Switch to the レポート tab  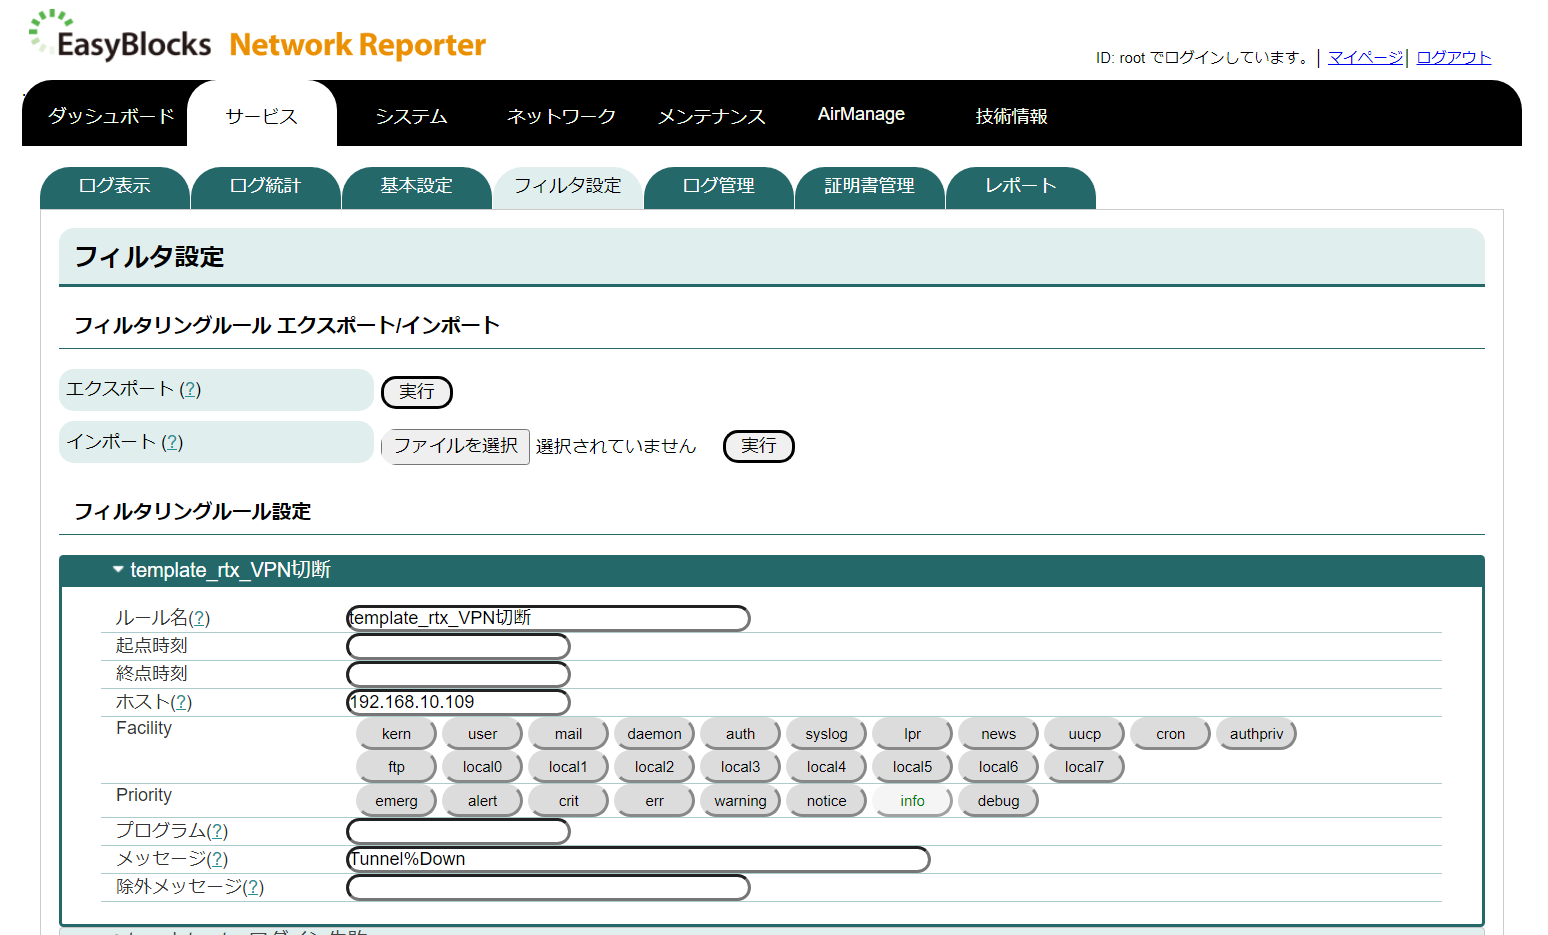(1020, 186)
